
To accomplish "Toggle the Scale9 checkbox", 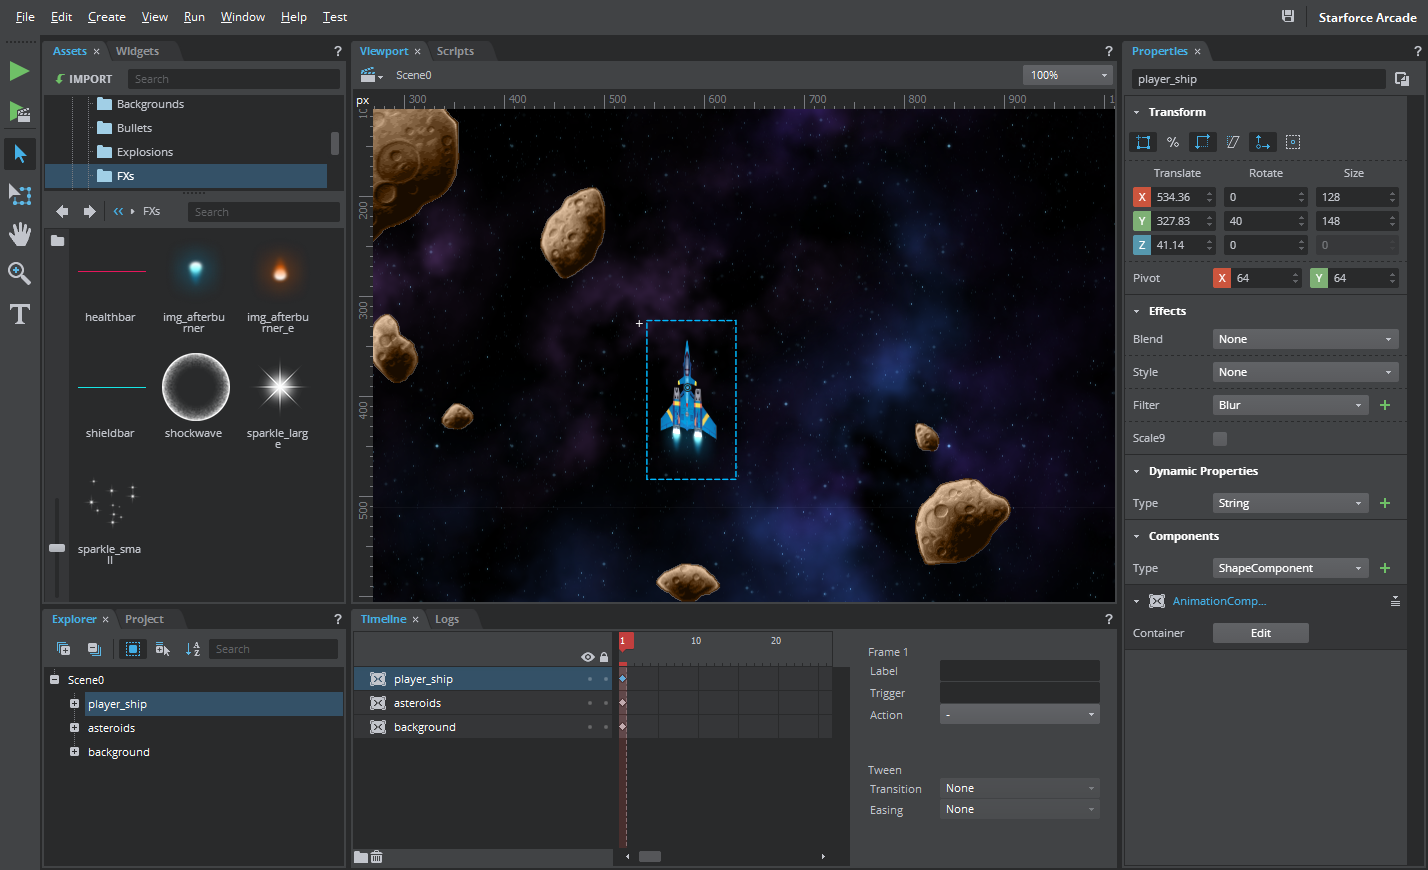I will [x=1220, y=438].
